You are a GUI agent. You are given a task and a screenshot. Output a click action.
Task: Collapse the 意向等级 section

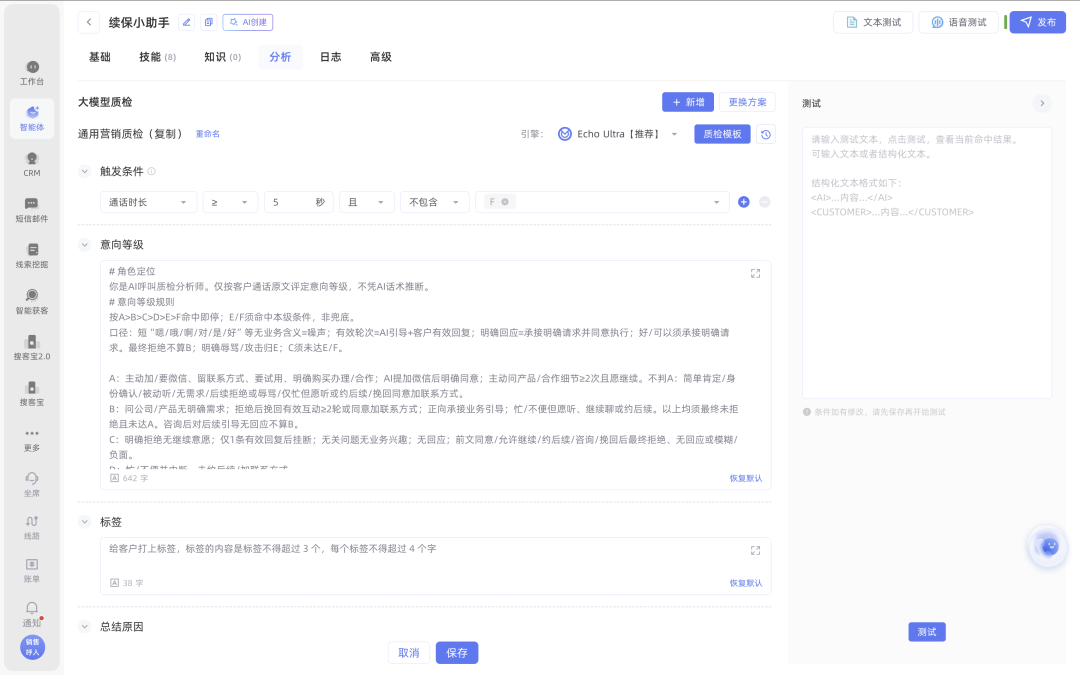[85, 245]
